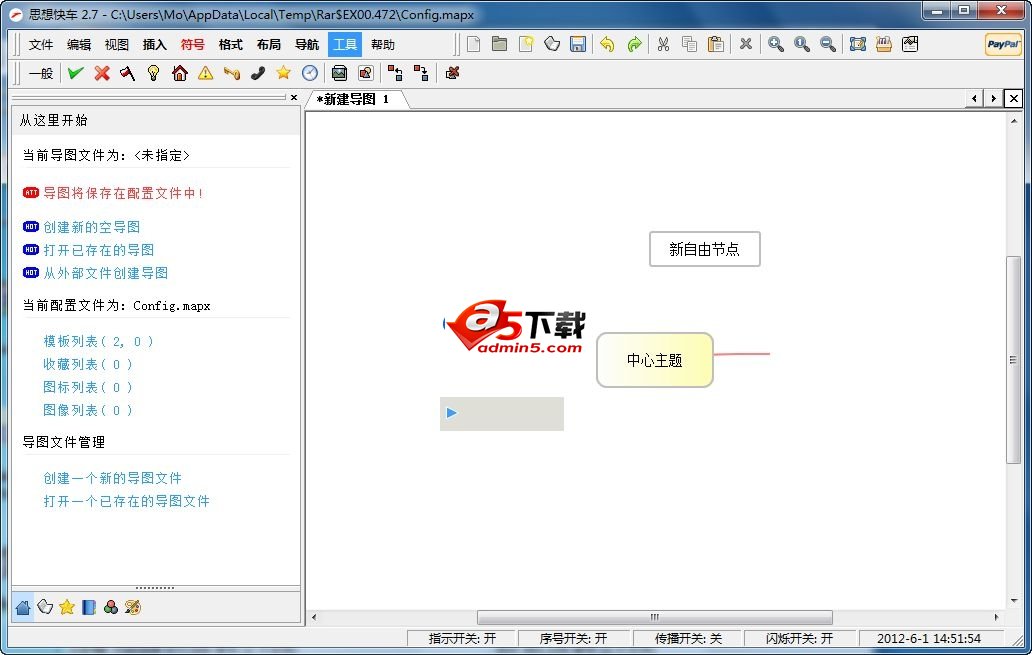Open the favorites star panel at bottom left

(x=66, y=607)
